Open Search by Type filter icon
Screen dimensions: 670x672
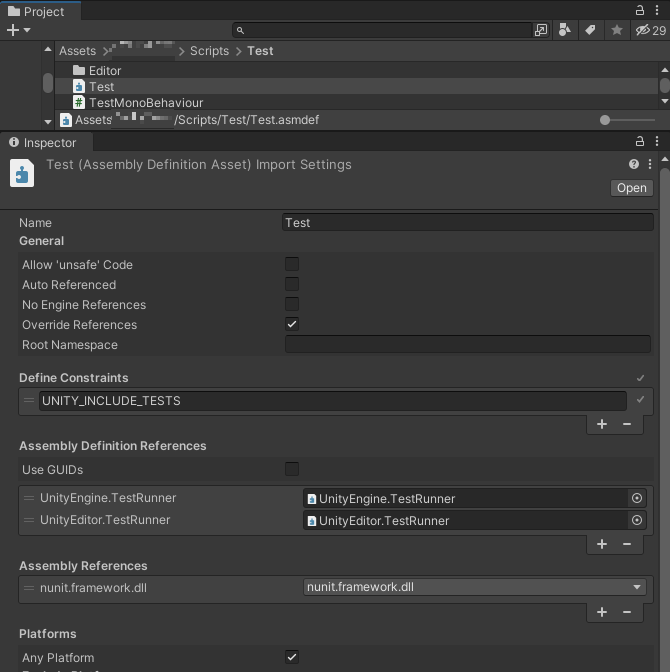pos(565,30)
